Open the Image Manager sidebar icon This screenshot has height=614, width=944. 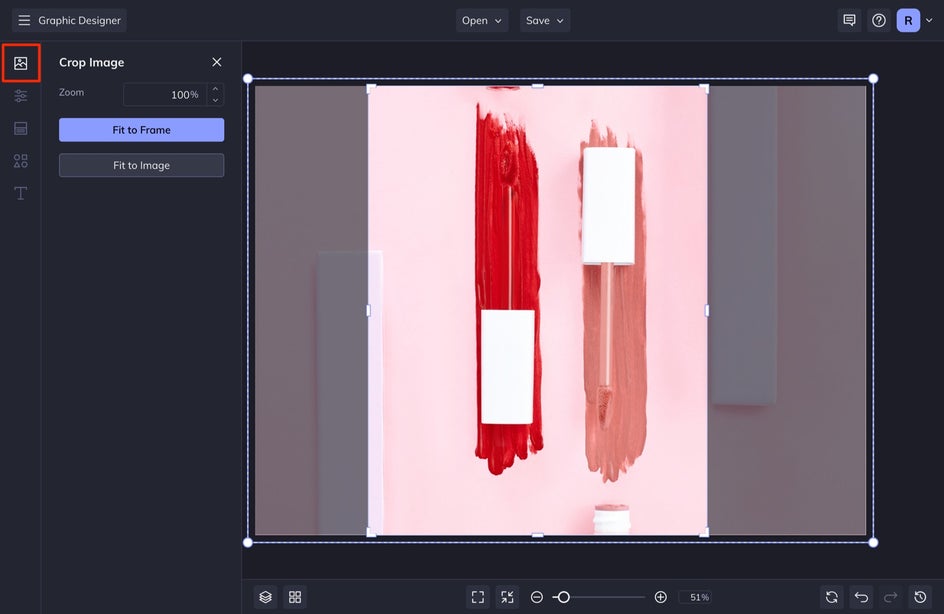pos(21,63)
